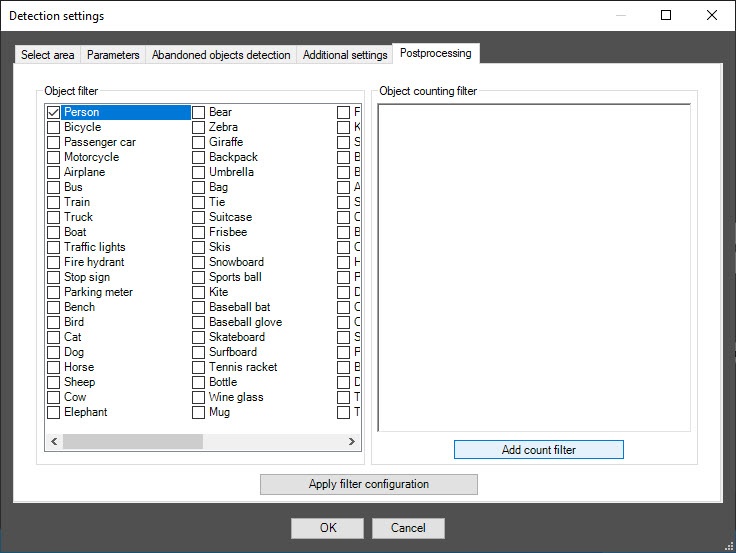
Task: Toggle the Tennis racket checkbox
Action: [199, 368]
